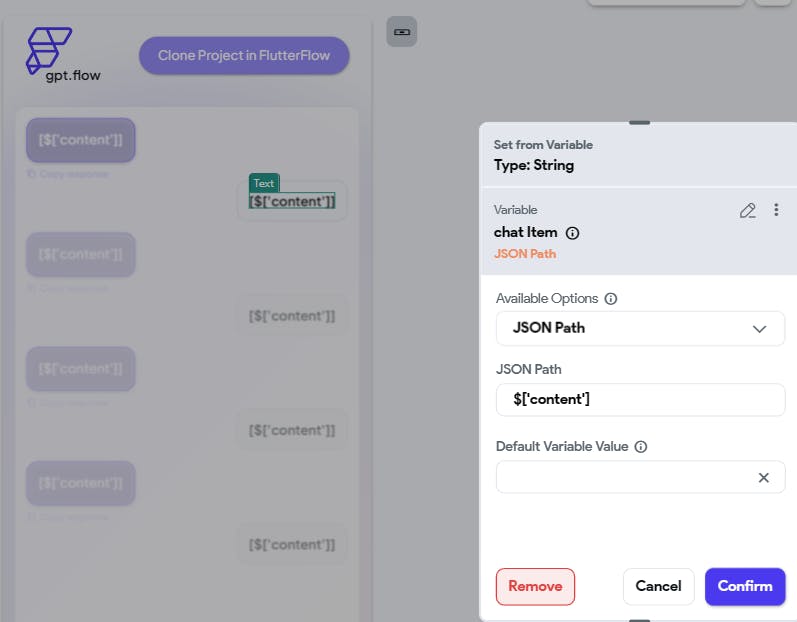This screenshot has height=622, width=797.
Task: Open the Available Options JSON Path dropdown
Action: pos(640,328)
